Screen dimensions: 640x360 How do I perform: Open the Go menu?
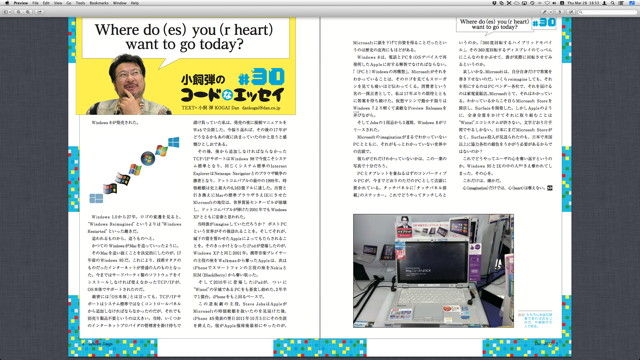[68, 3]
